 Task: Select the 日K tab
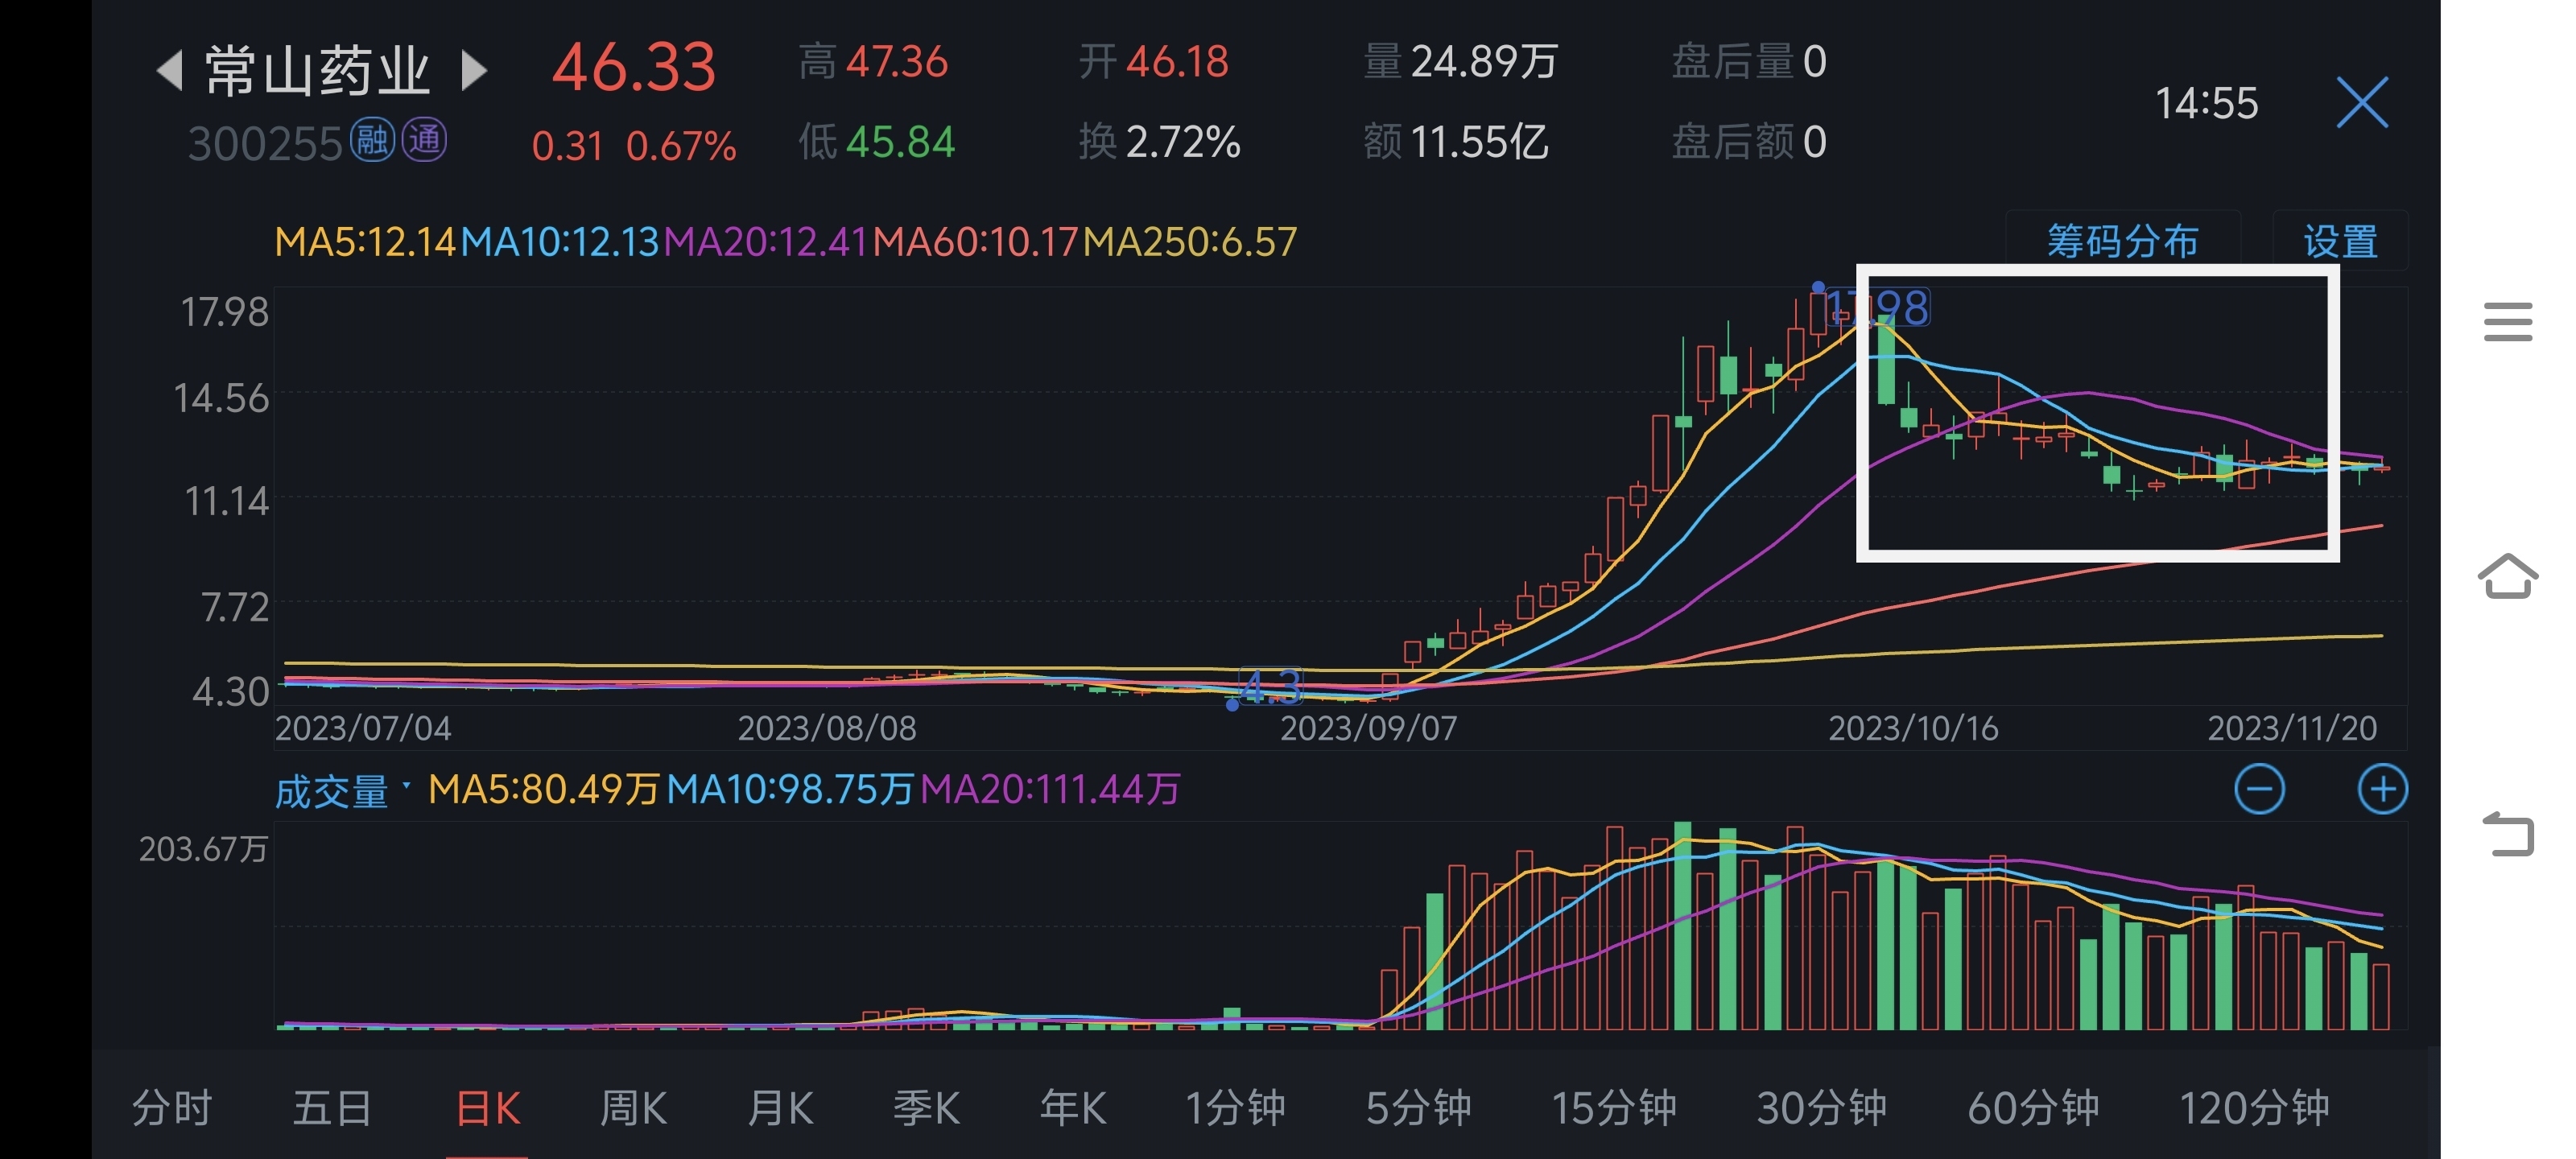[x=488, y=1107]
